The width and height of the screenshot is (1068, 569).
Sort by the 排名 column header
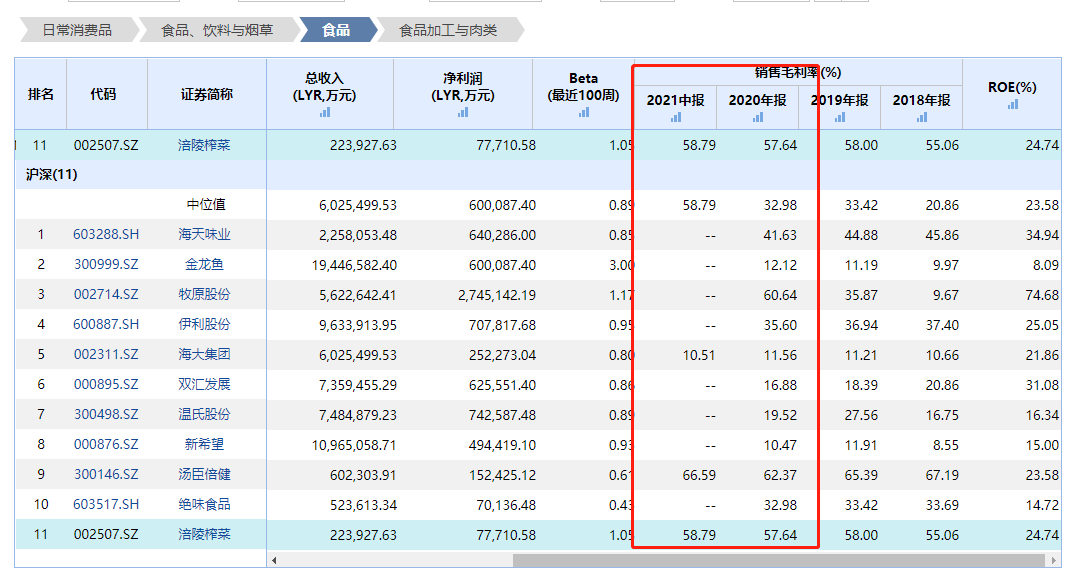(41, 94)
